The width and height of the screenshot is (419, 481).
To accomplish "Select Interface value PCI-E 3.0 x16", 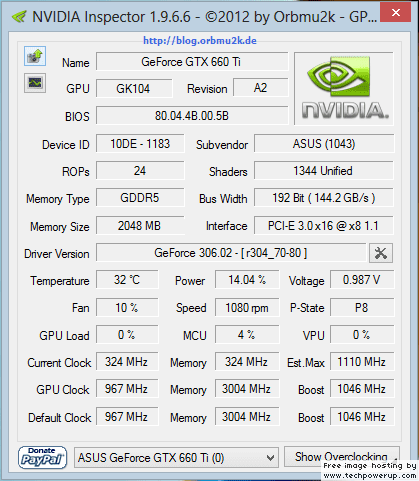I will point(324,226).
